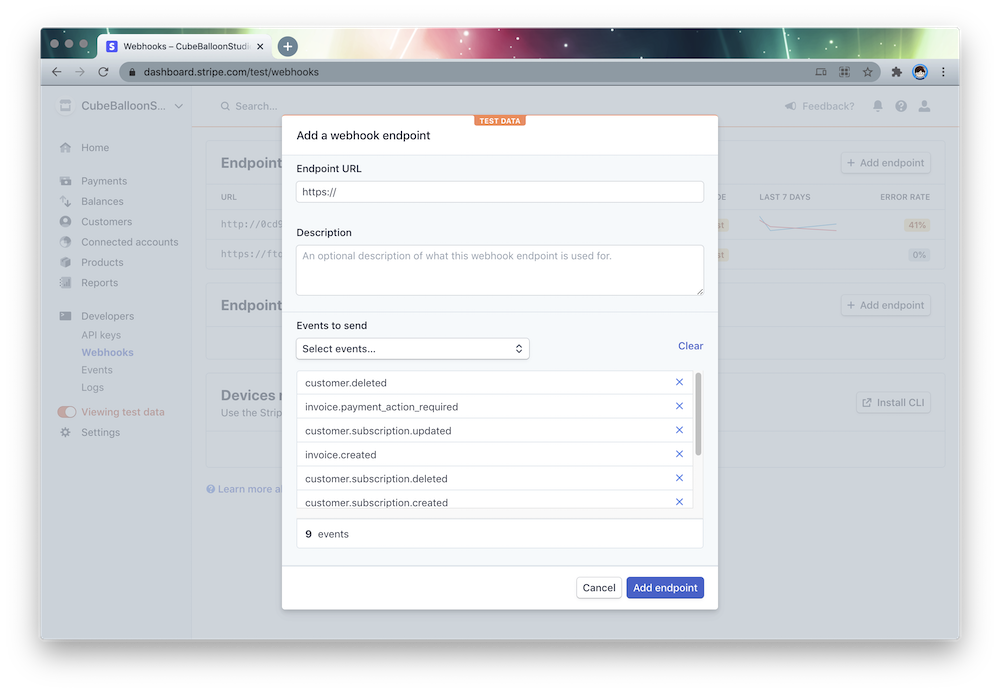Remove invoice.payment_action_required event

click(x=679, y=406)
